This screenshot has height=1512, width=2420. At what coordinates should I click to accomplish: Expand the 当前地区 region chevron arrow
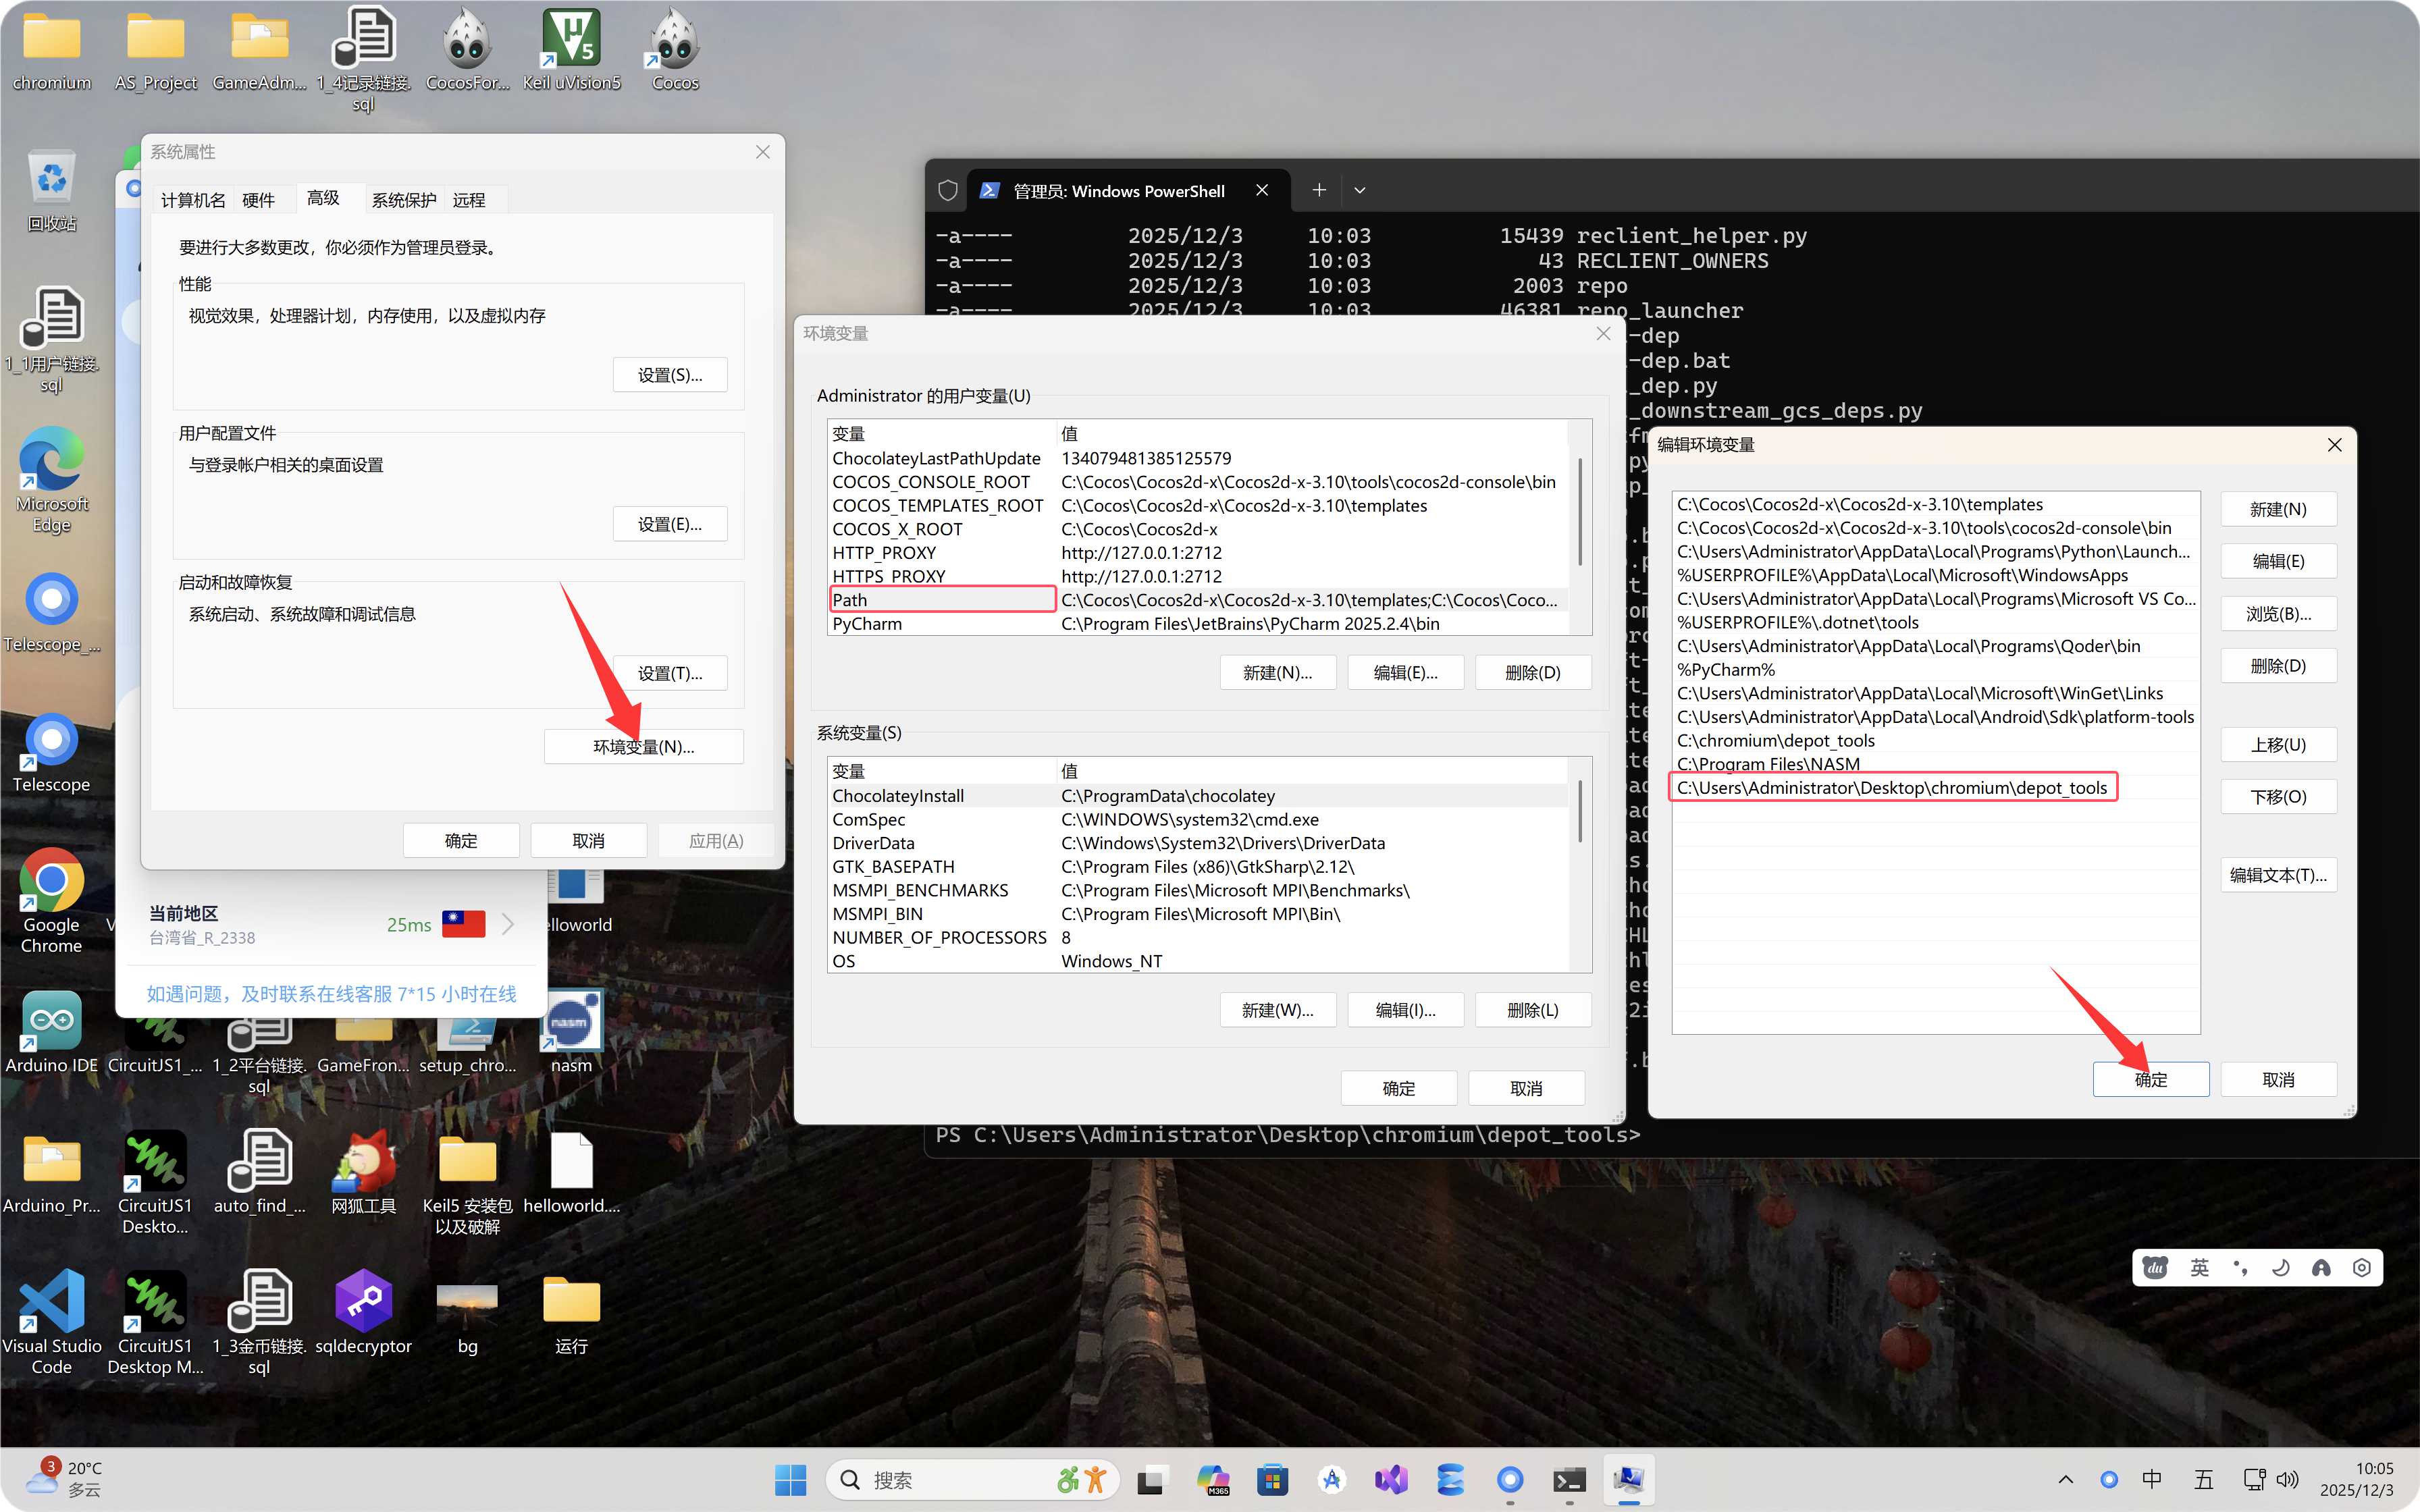(508, 924)
